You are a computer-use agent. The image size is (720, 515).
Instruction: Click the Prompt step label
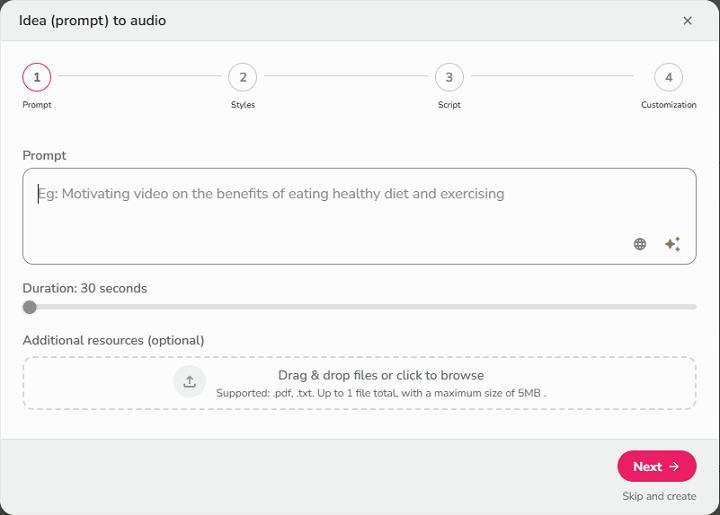[37, 105]
